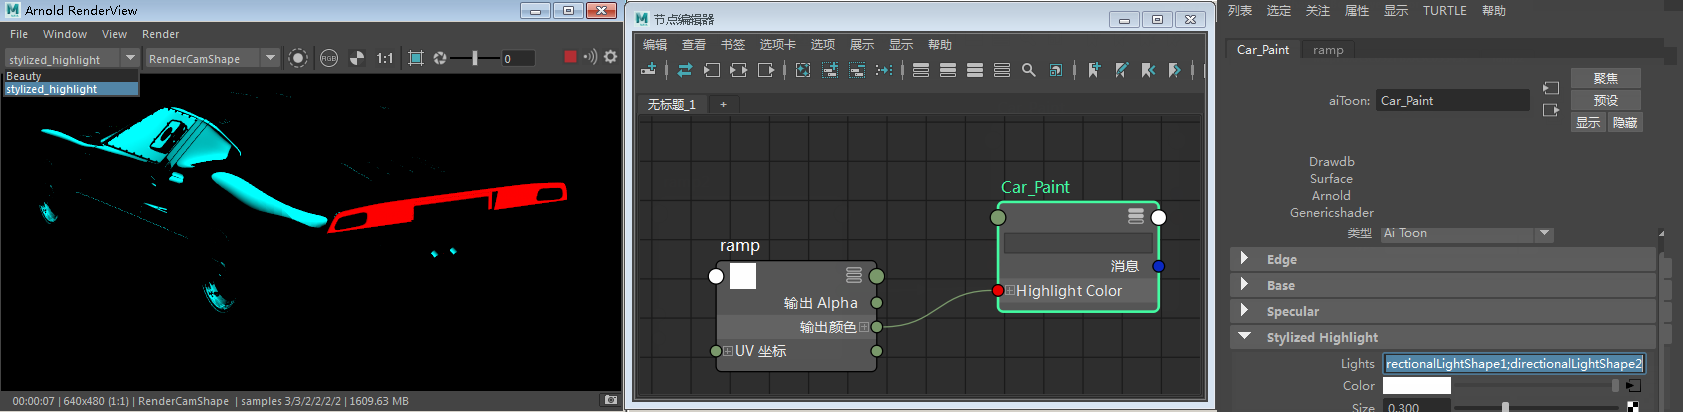Set the render view zoom to 1:1
Screen dimensions: 1683x412
coord(385,58)
